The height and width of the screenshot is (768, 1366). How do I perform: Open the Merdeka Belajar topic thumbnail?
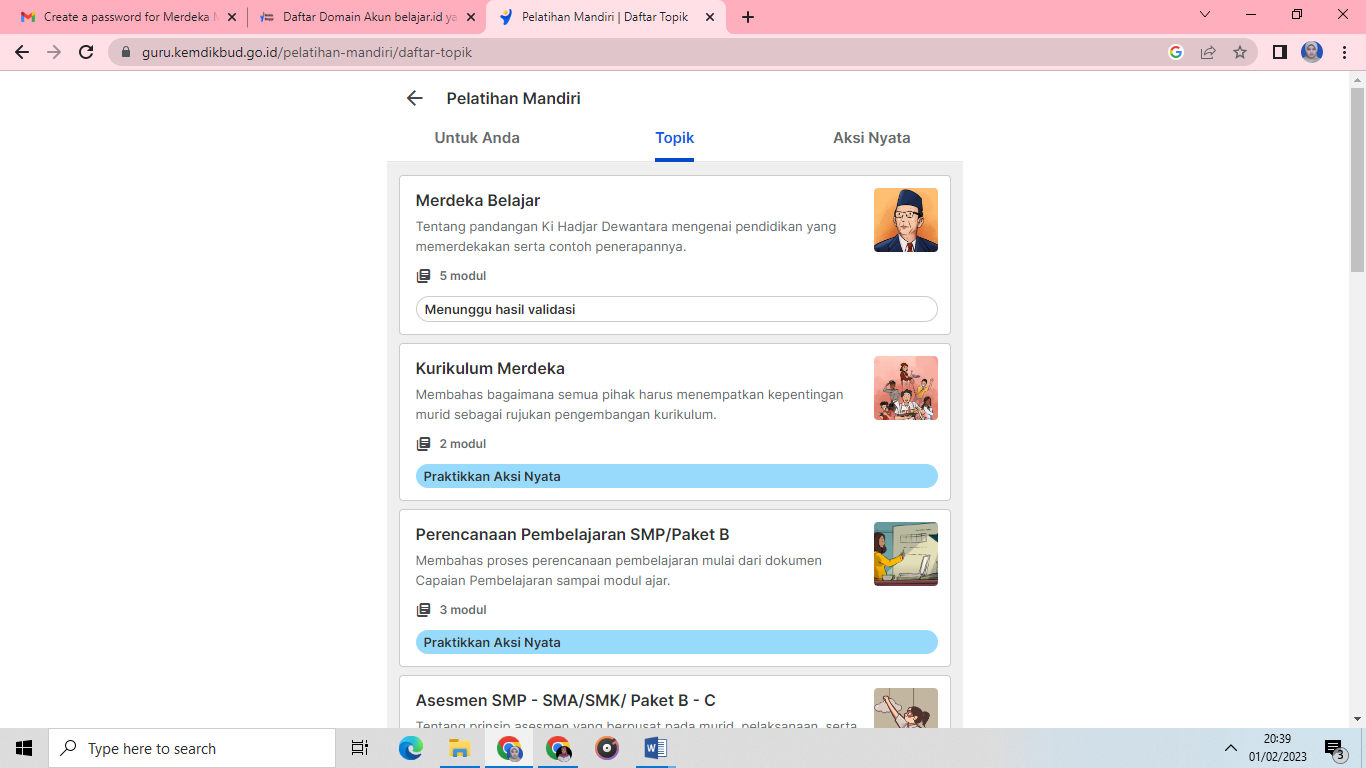[905, 220]
